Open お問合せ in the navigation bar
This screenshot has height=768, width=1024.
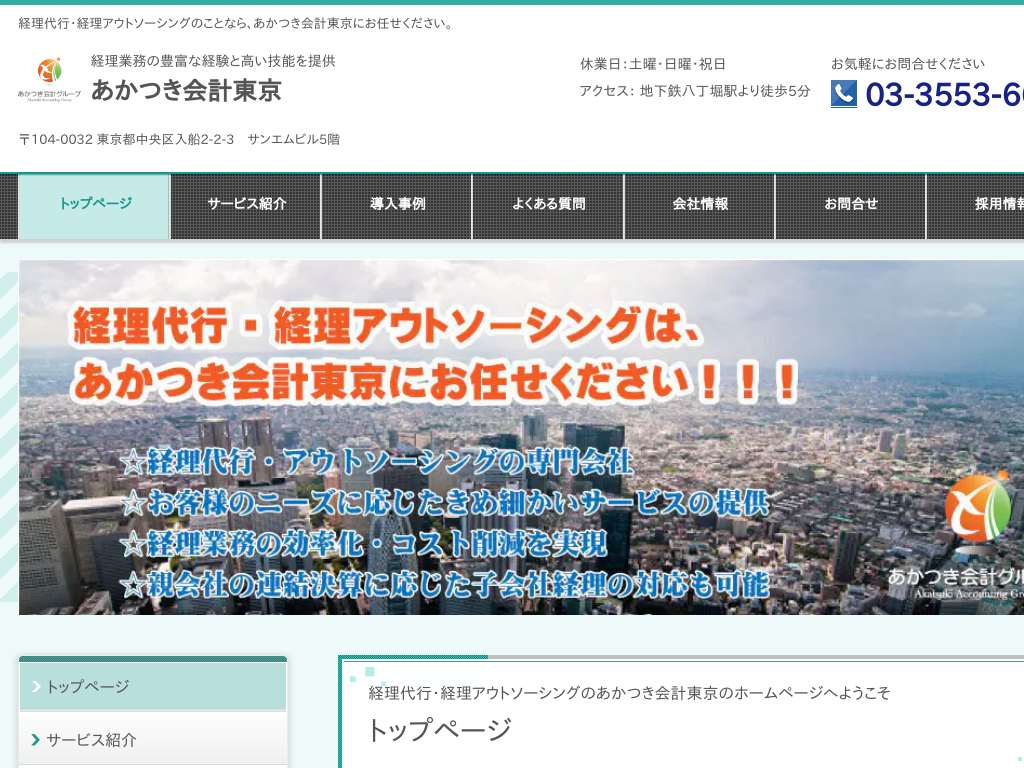click(x=850, y=206)
